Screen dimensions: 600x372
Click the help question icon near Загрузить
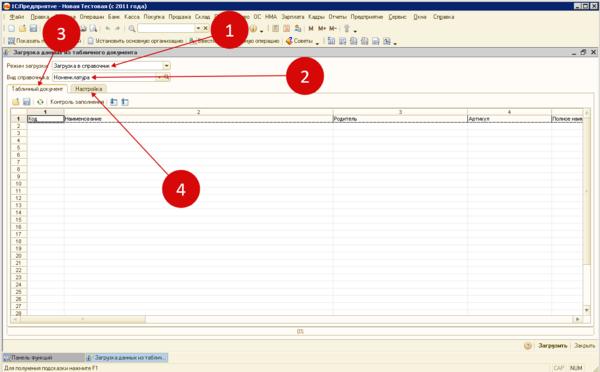(528, 346)
